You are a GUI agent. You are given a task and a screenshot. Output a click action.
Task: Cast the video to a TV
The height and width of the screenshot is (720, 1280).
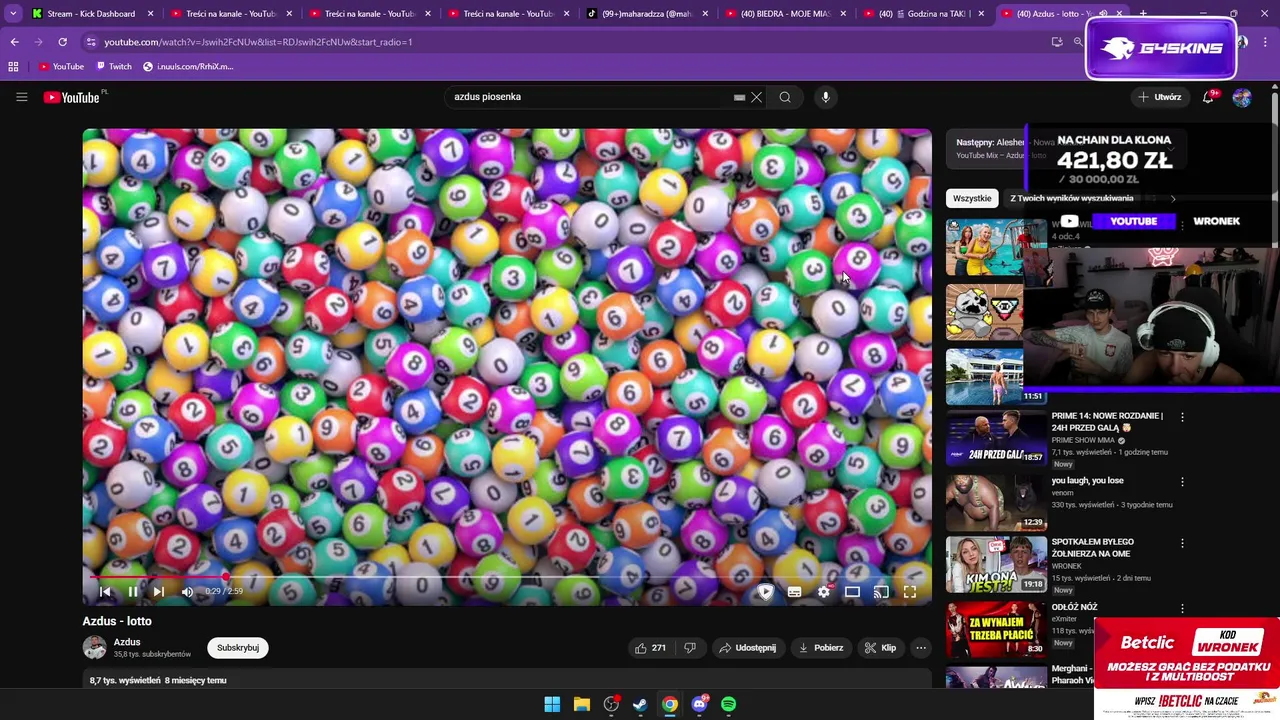[881, 592]
